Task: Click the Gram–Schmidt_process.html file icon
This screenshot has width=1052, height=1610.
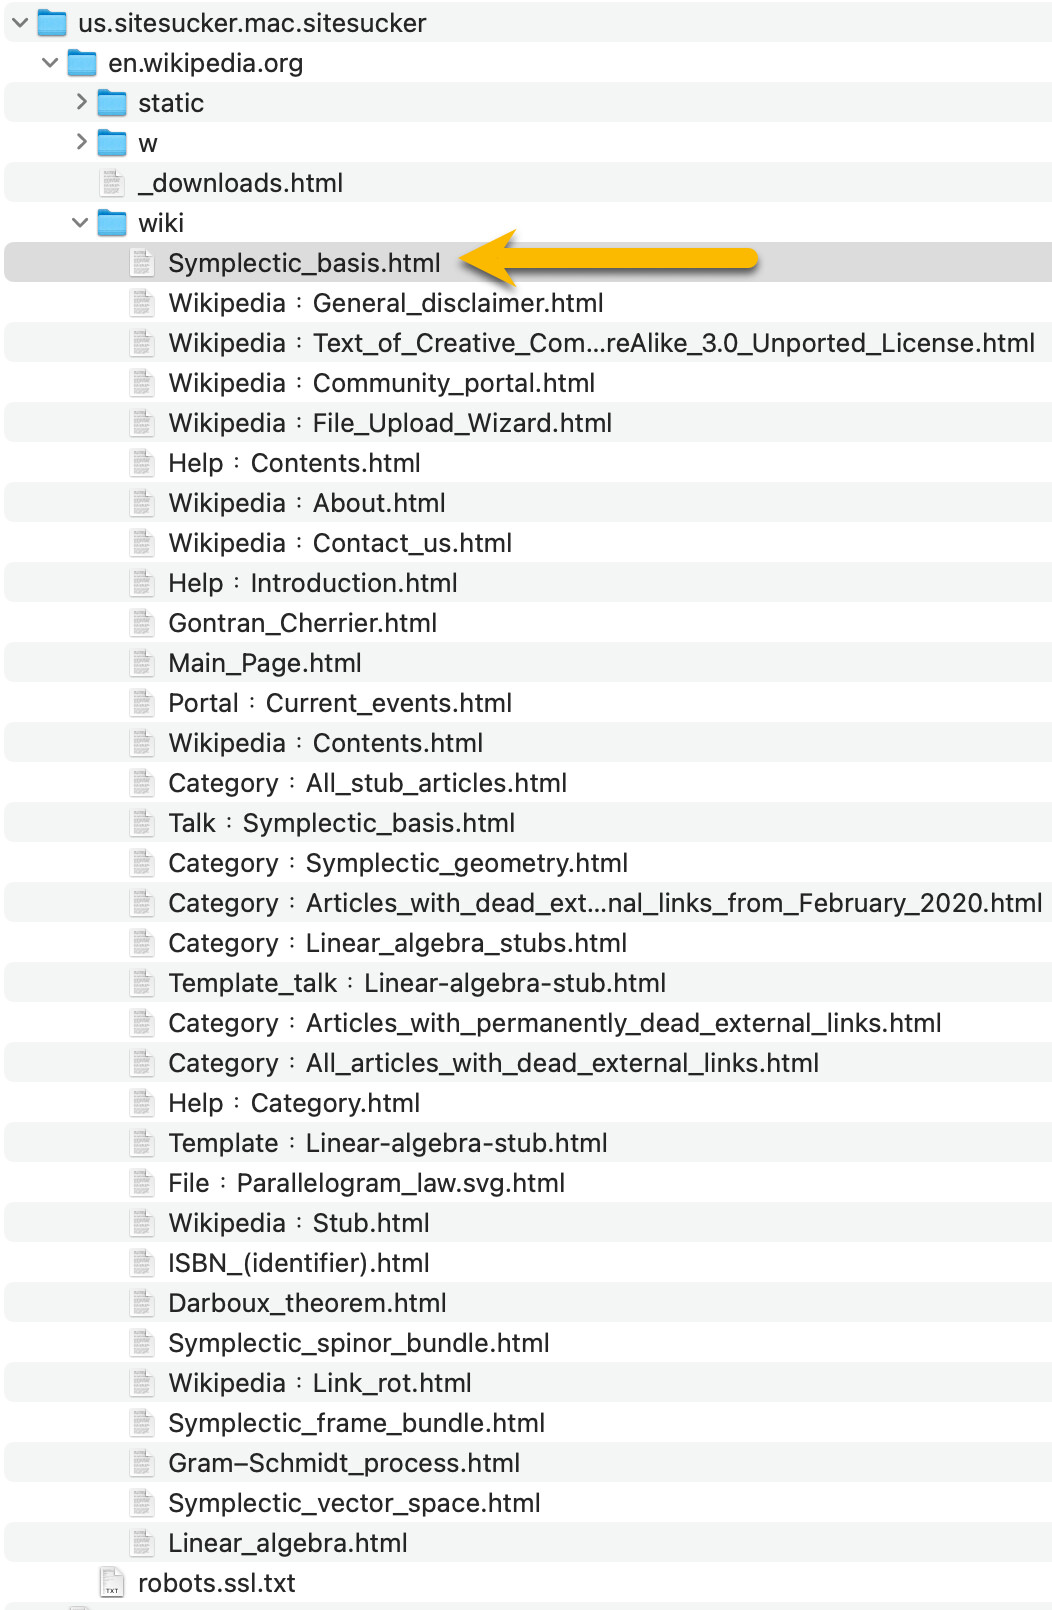Action: click(142, 1462)
